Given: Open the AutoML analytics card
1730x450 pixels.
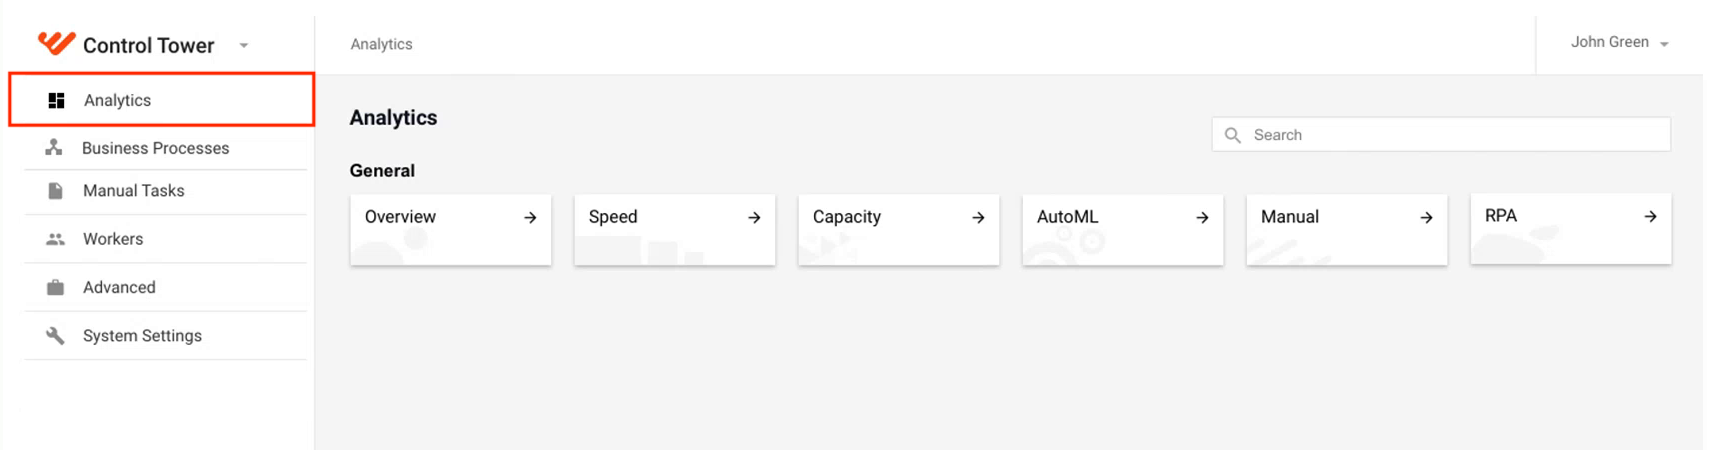Looking at the screenshot, I should pyautogui.click(x=1123, y=230).
